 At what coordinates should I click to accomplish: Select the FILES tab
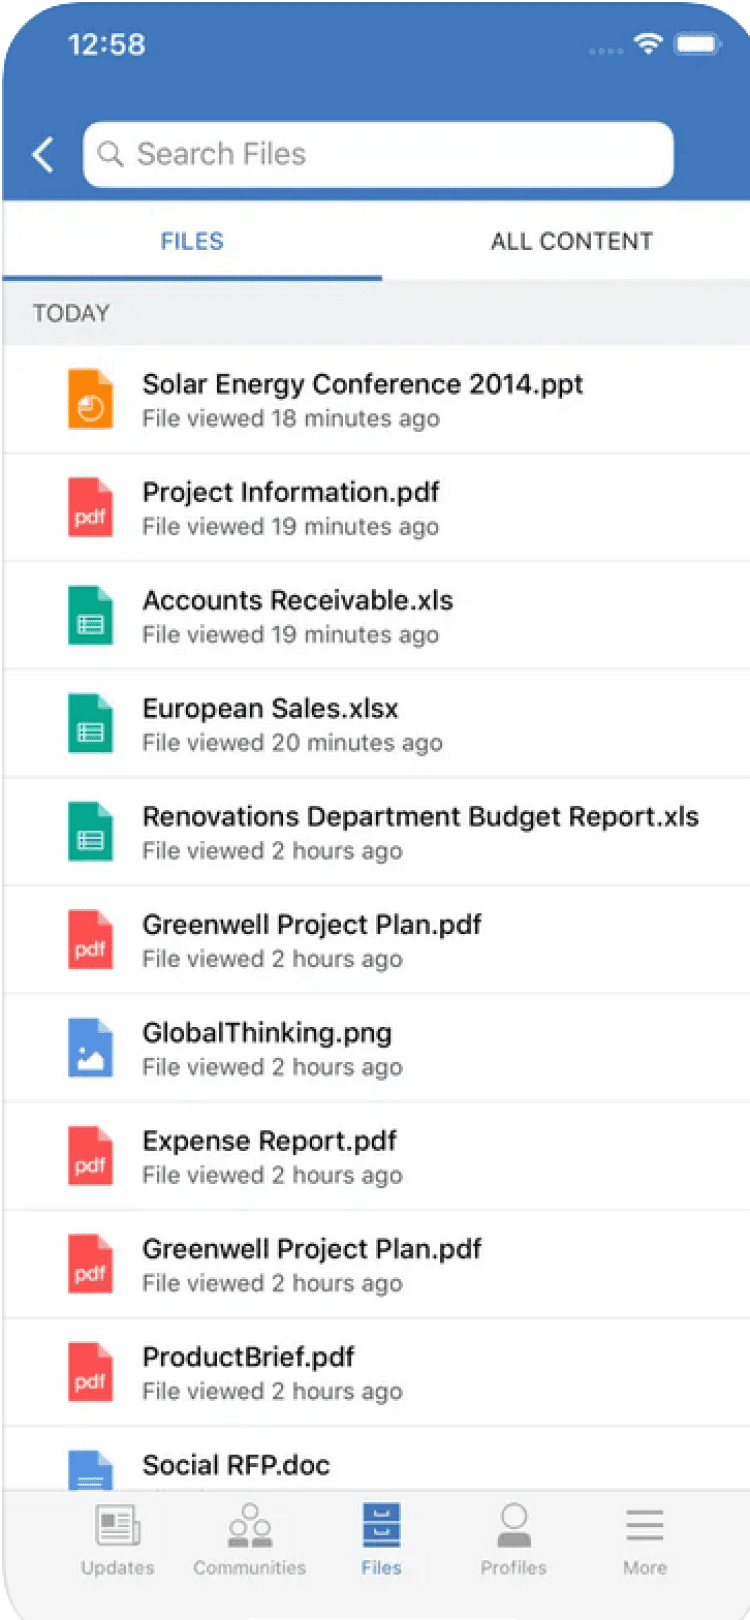coord(192,241)
